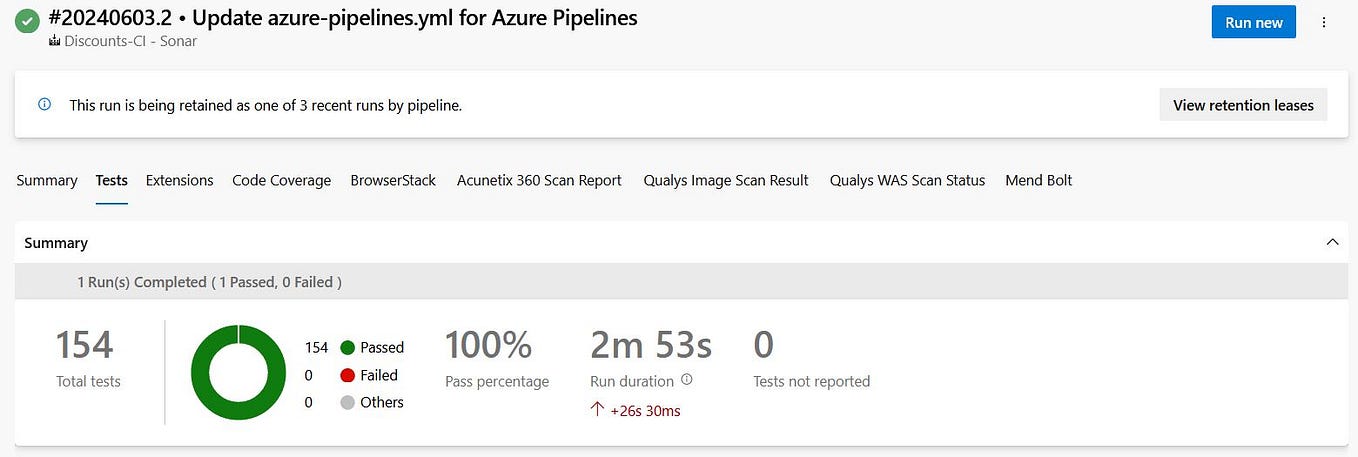Open the BrowserStack tab

click(x=393, y=181)
